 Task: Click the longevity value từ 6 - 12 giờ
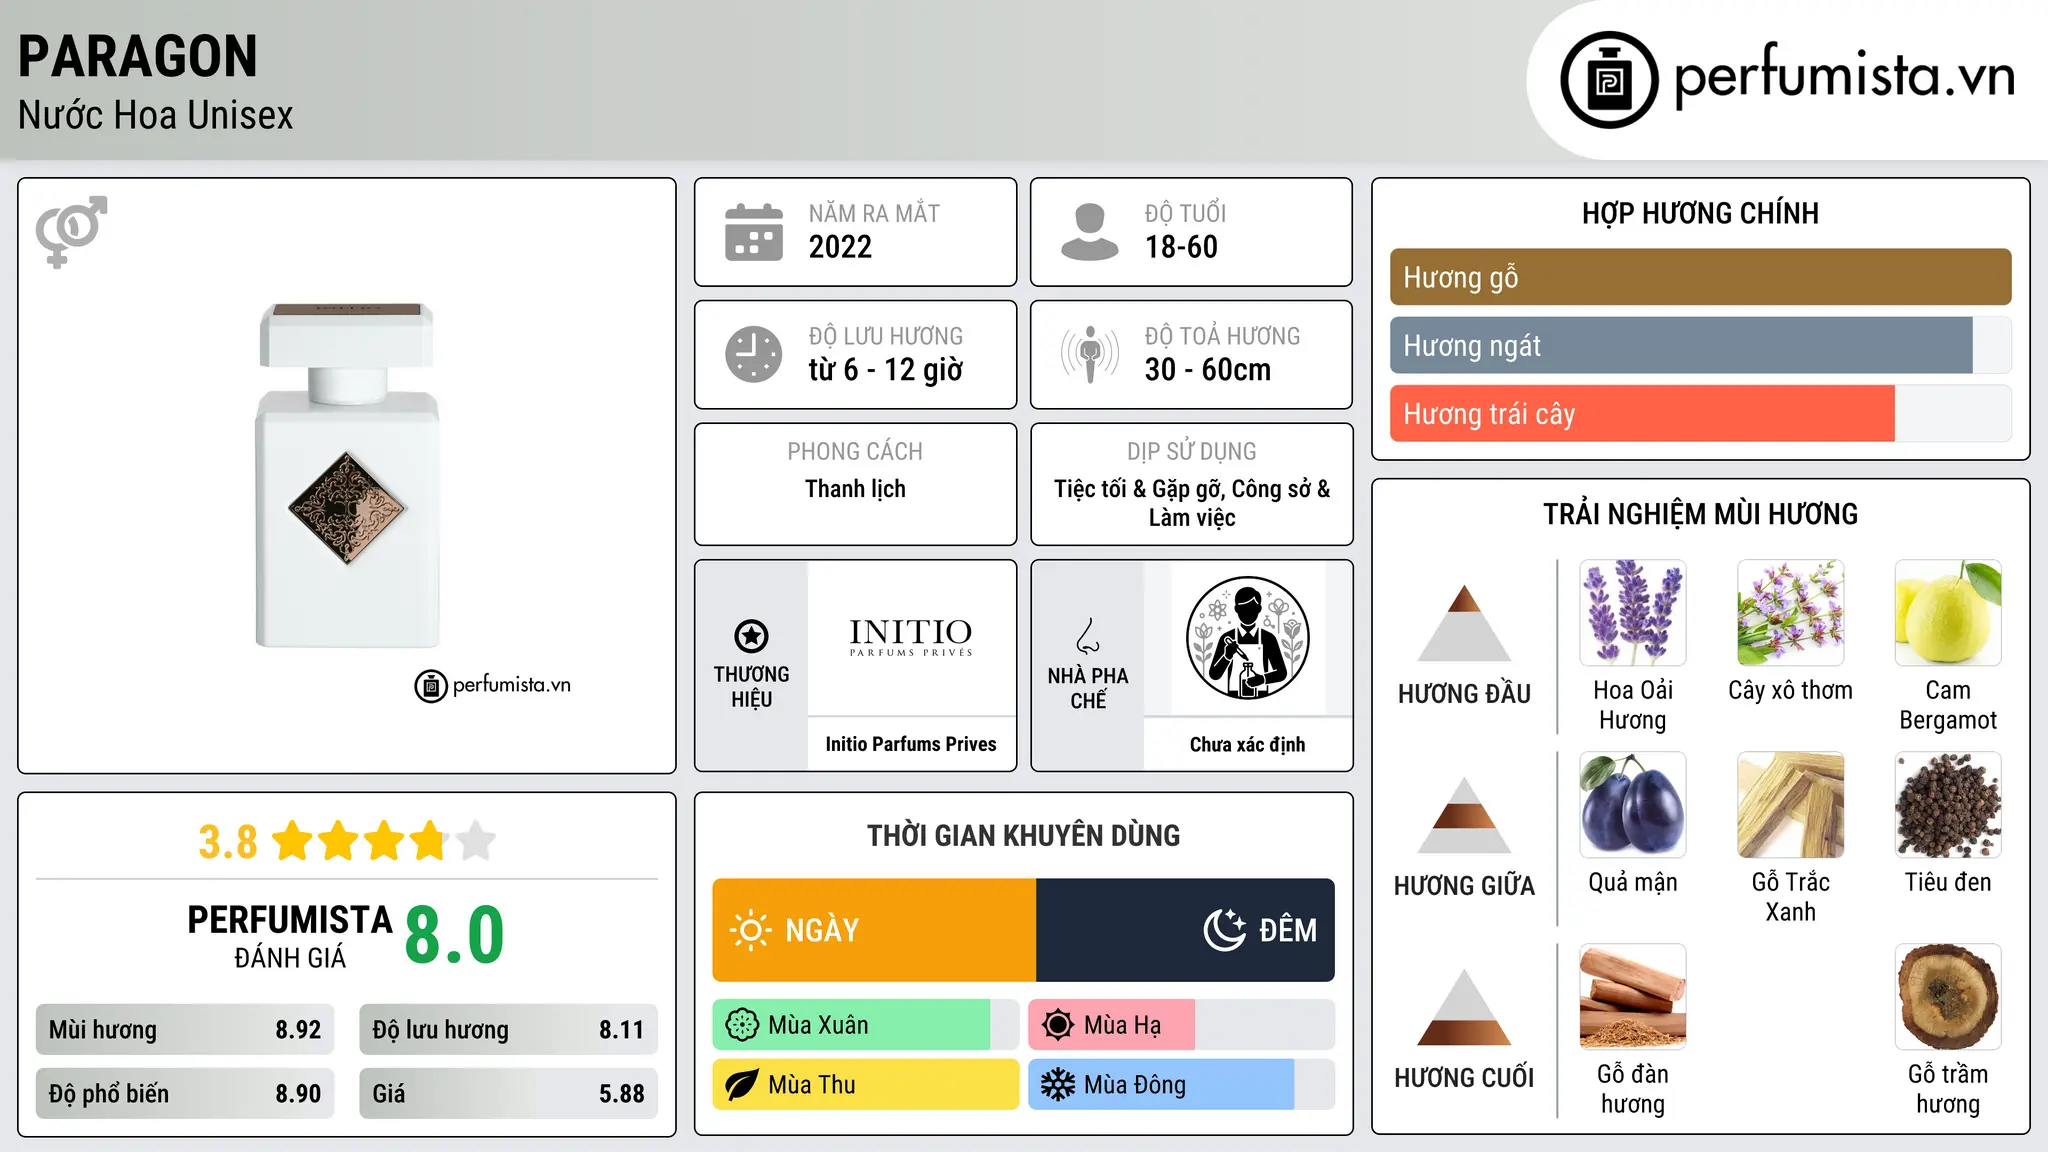coord(886,370)
